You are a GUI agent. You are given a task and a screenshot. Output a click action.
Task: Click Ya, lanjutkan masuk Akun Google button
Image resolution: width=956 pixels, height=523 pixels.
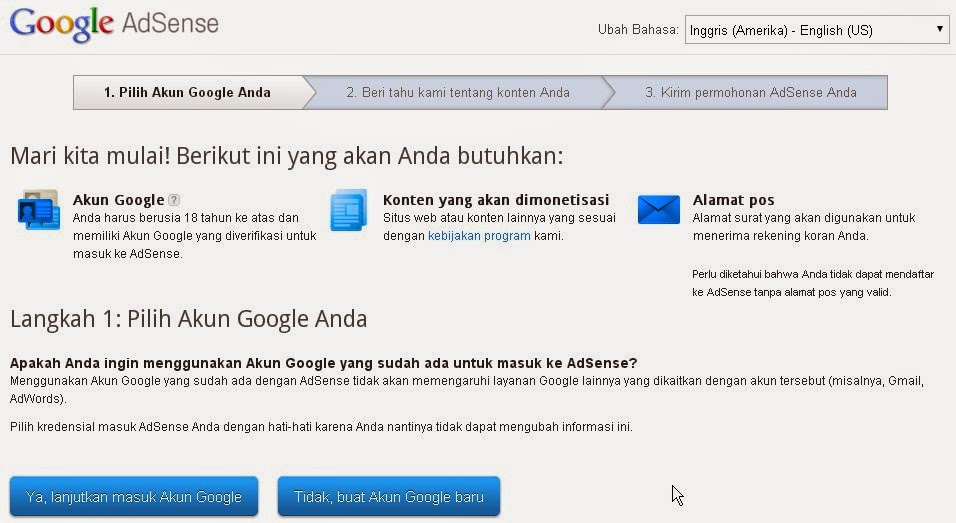pyautogui.click(x=134, y=497)
